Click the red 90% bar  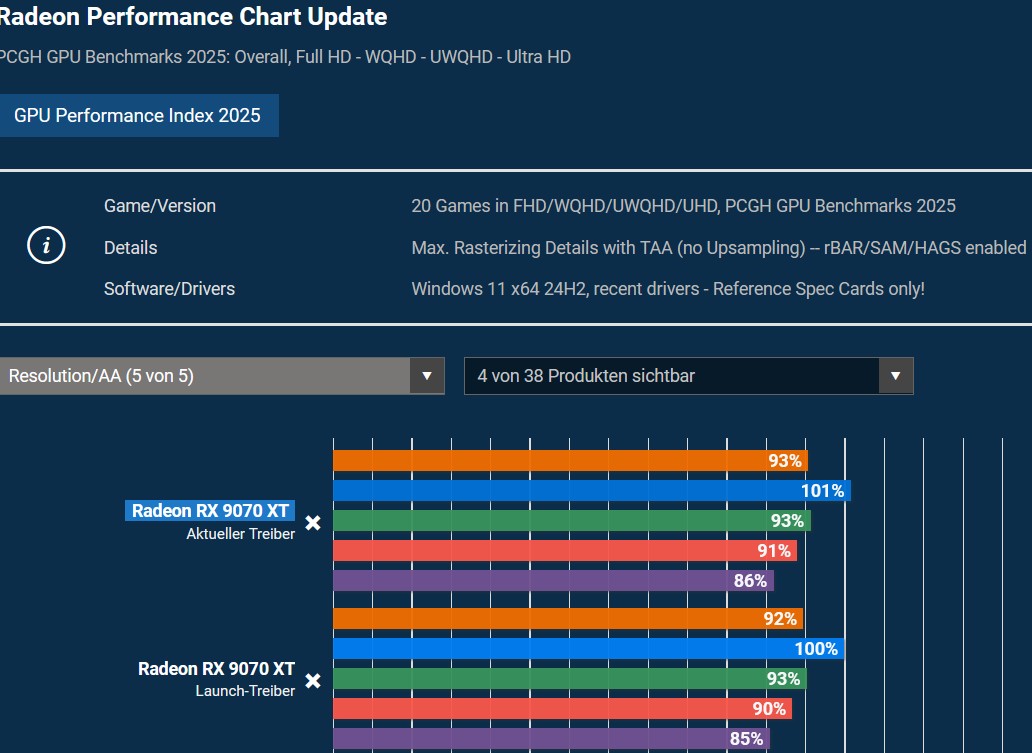tap(563, 708)
